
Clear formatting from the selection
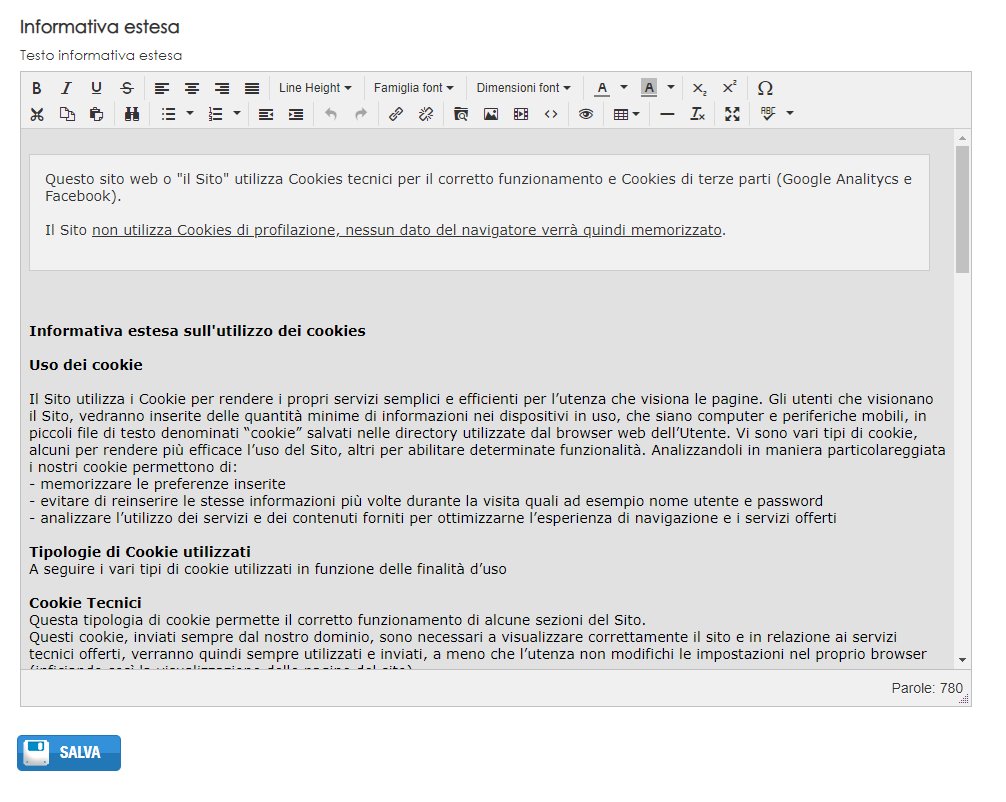(697, 114)
